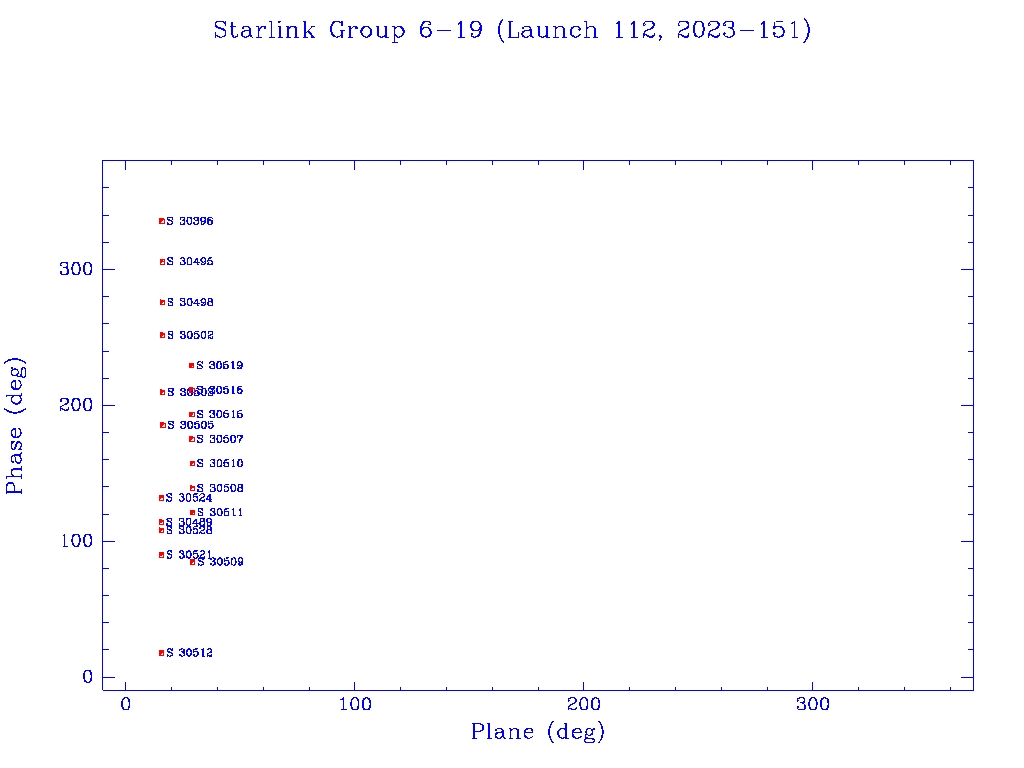
Task: Click the S 30524 red marker
Action: 160,498
